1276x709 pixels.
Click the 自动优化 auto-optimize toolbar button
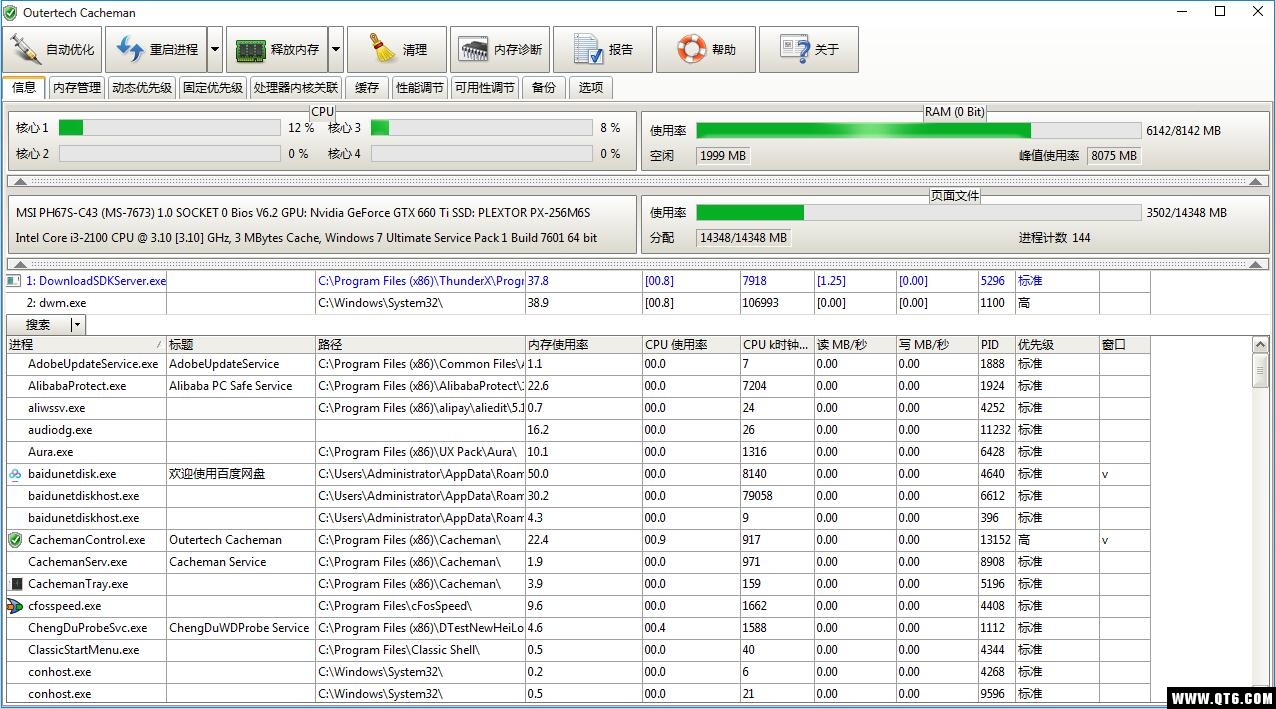click(53, 50)
